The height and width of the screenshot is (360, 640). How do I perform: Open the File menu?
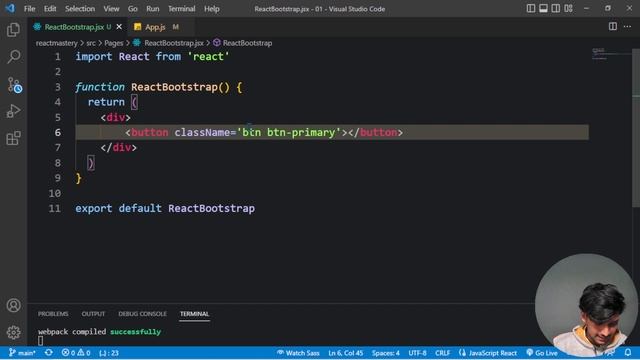(29, 9)
